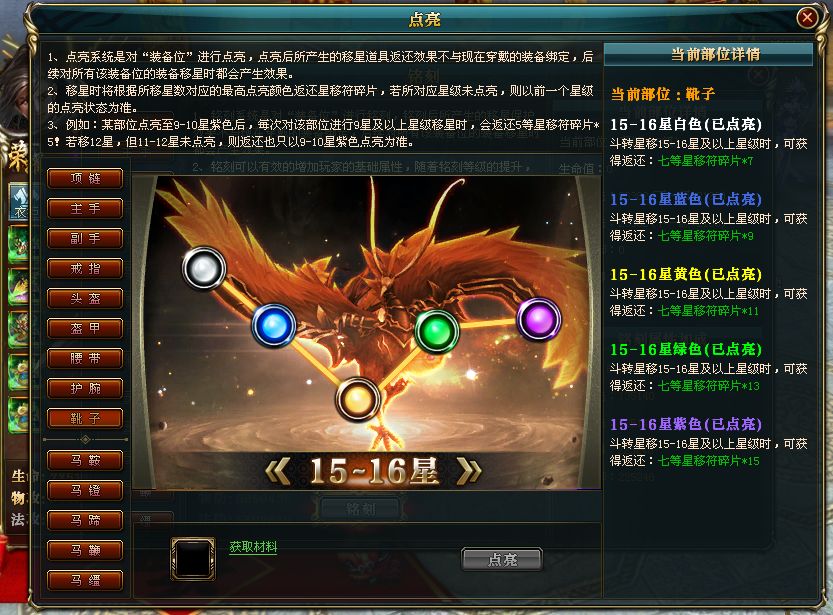Select the white orb on the constellation
The height and width of the screenshot is (615, 833).
pyautogui.click(x=203, y=268)
